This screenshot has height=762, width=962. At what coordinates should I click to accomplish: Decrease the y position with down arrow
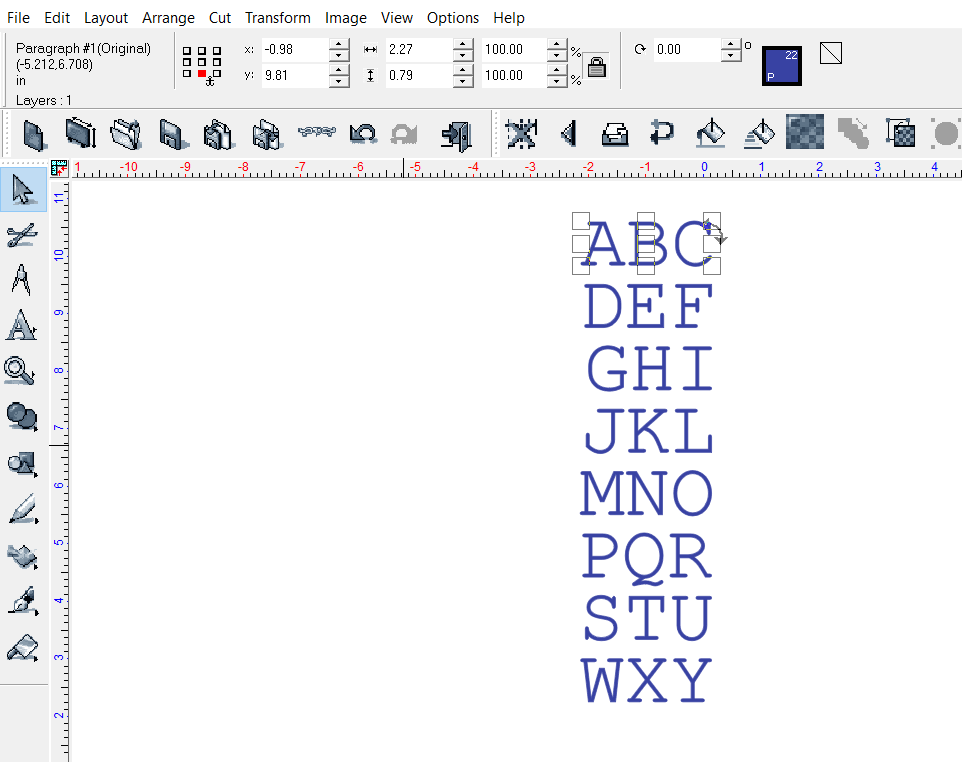(x=339, y=81)
